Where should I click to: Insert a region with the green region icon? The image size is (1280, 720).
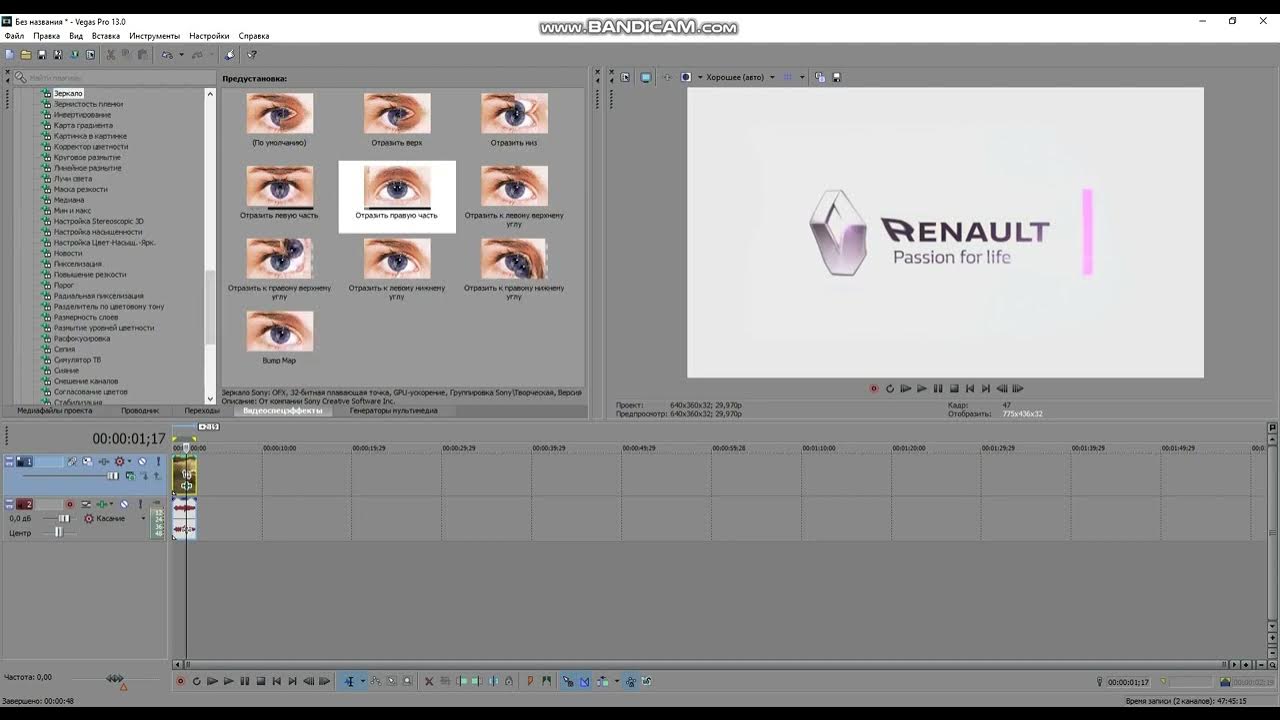(547, 681)
